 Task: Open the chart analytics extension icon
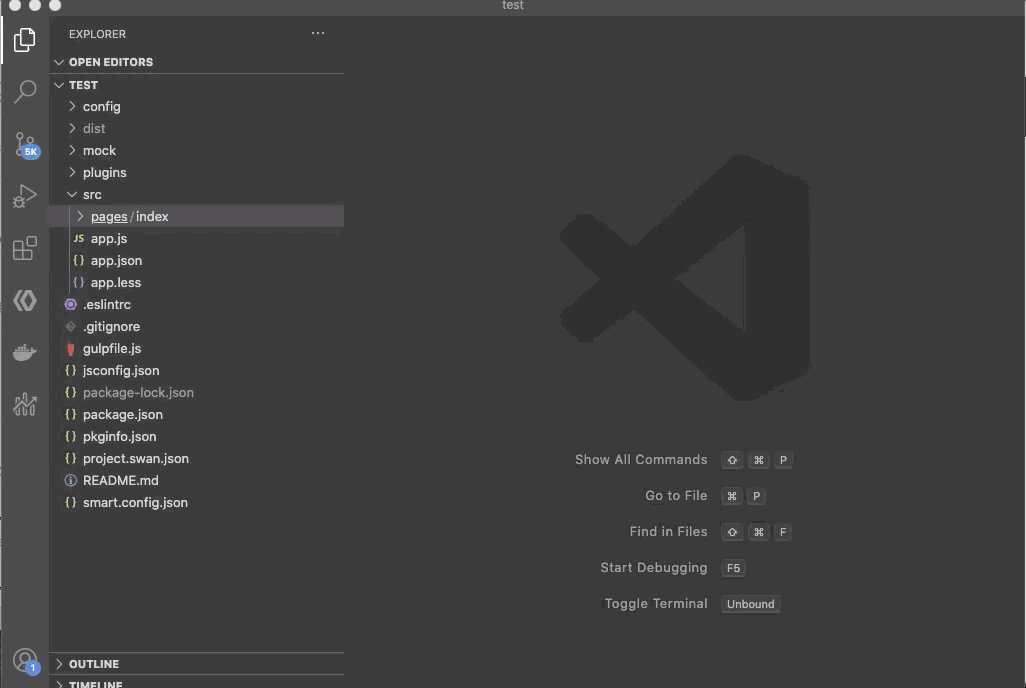coord(25,405)
